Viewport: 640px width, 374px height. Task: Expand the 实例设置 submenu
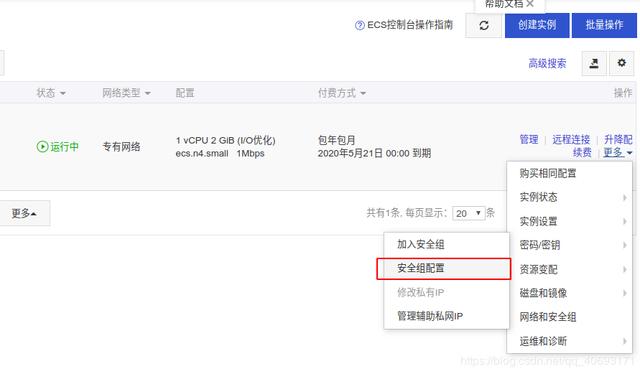(x=569, y=222)
